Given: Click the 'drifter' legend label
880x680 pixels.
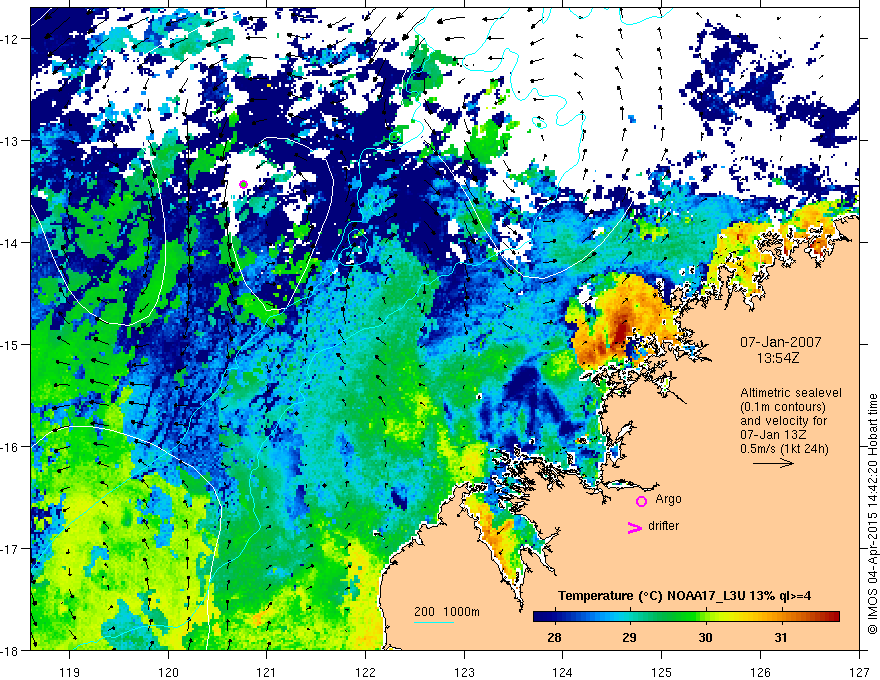Looking at the screenshot, I should click(663, 526).
